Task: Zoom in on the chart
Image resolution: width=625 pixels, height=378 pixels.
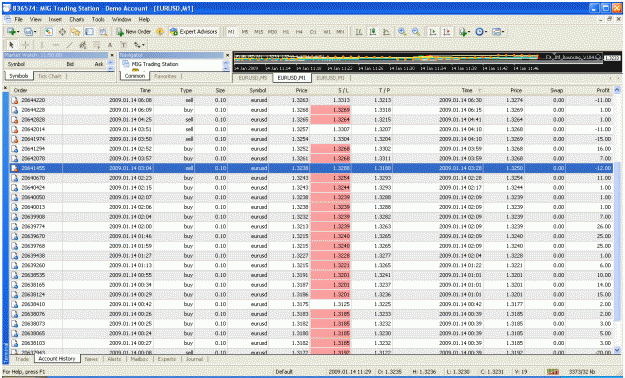Action: pyautogui.click(x=402, y=32)
